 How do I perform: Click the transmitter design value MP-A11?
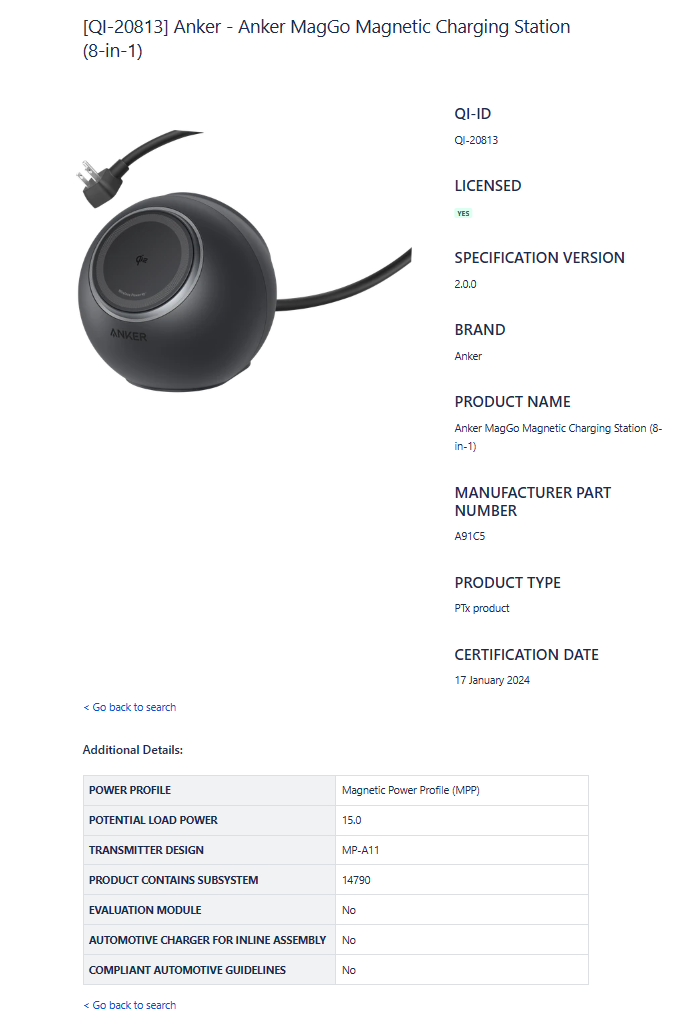coord(360,850)
